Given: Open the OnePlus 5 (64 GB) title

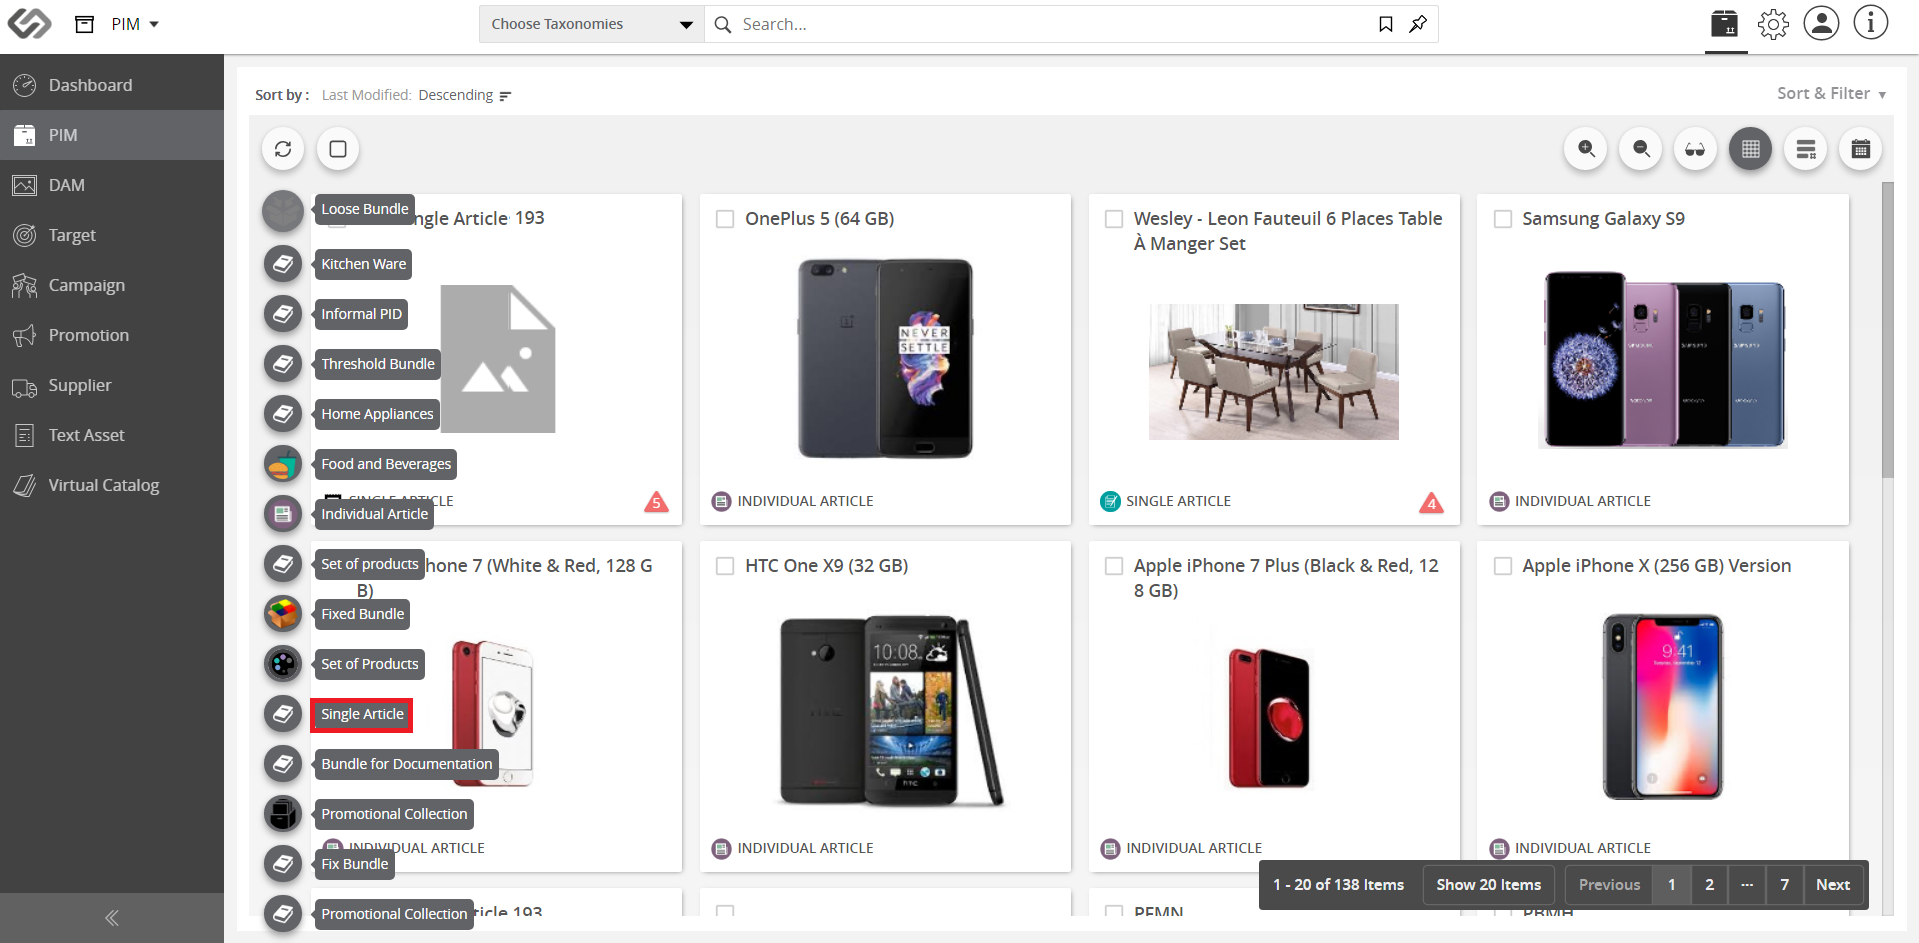Looking at the screenshot, I should 819,219.
